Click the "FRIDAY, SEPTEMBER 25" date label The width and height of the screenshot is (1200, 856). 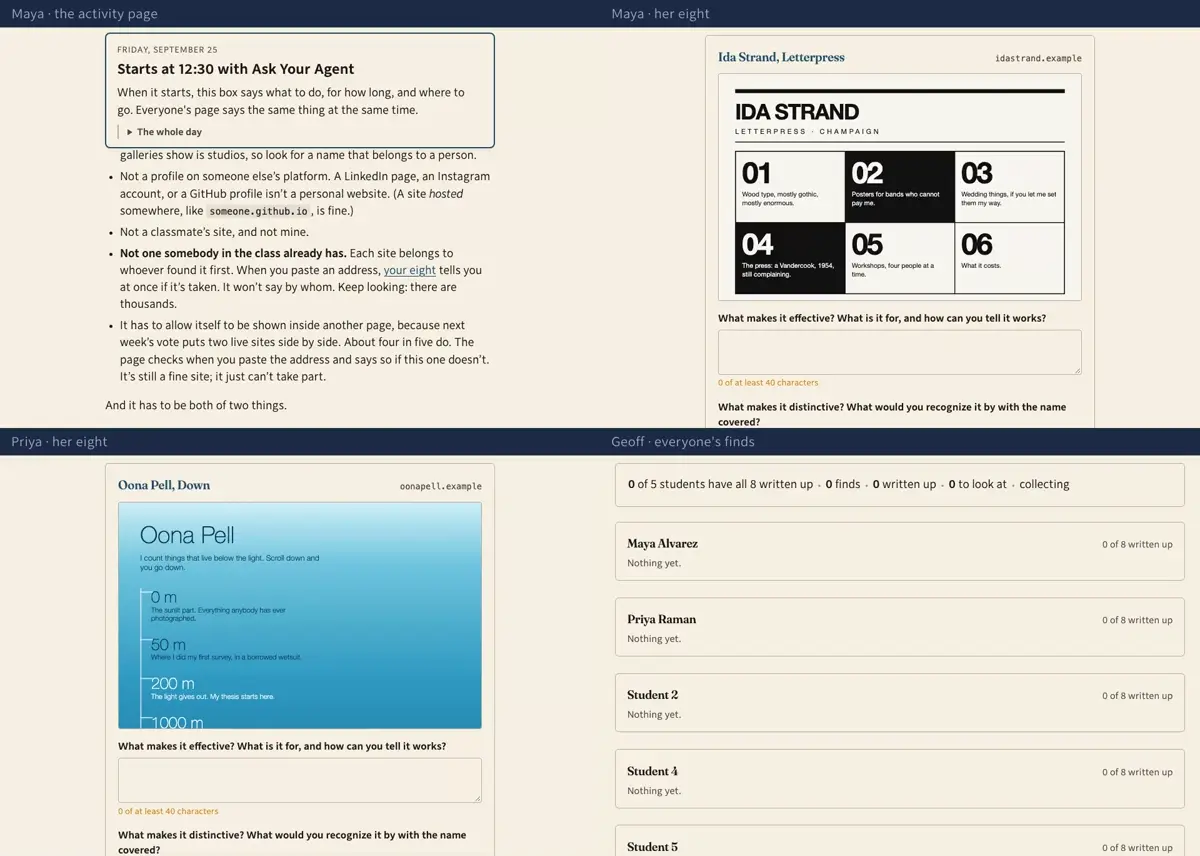(x=167, y=49)
